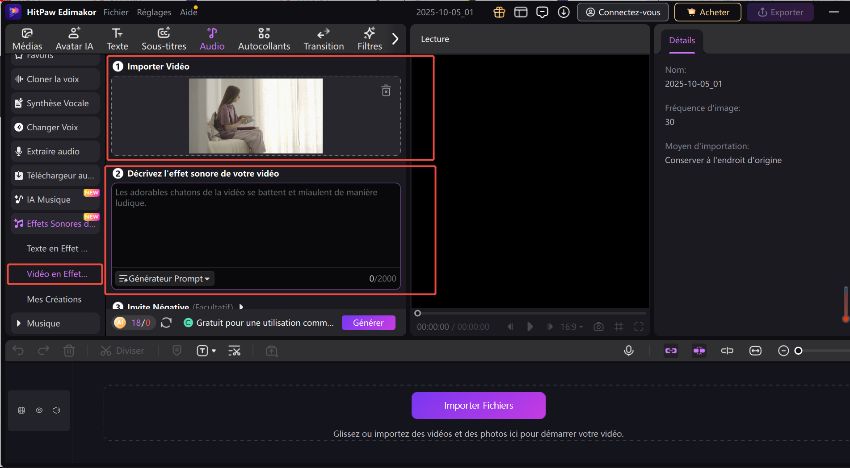Change the window layout icon

pos(520,12)
